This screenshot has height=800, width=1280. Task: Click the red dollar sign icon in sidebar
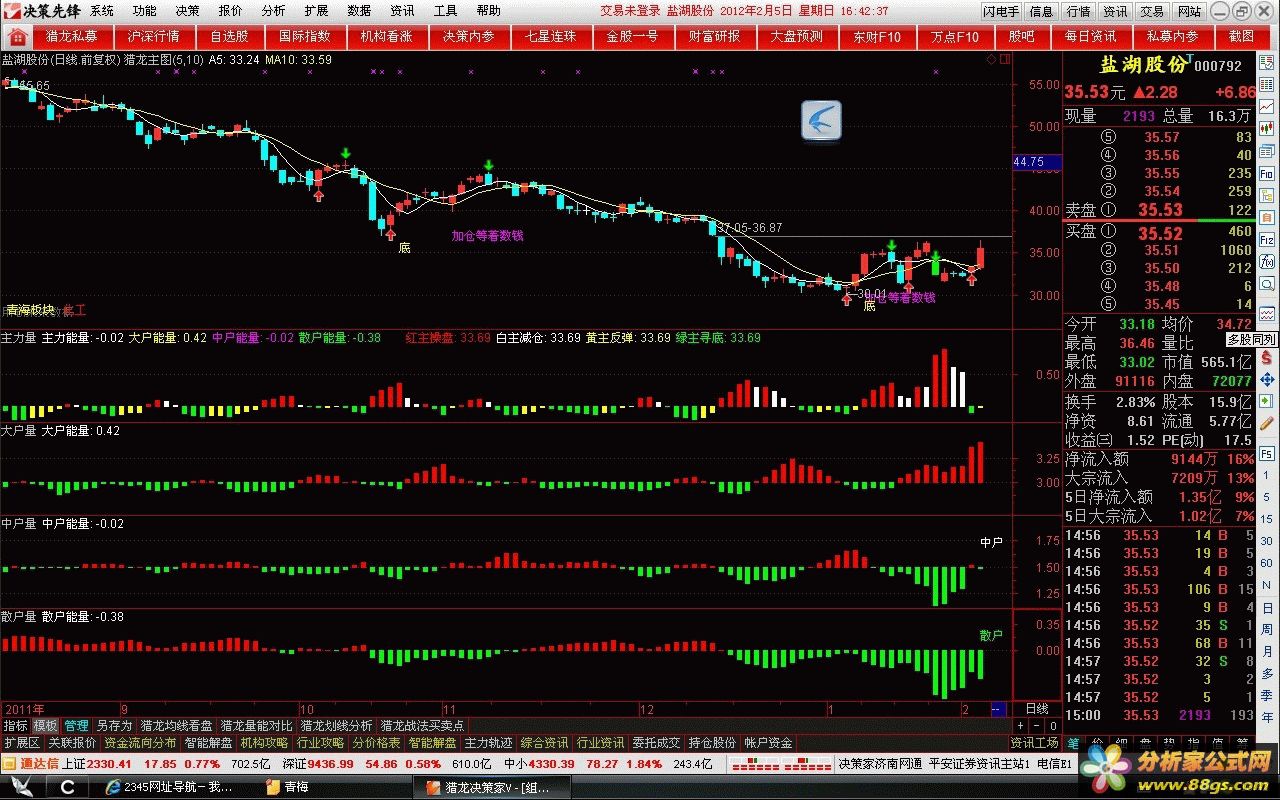pyautogui.click(x=1267, y=357)
